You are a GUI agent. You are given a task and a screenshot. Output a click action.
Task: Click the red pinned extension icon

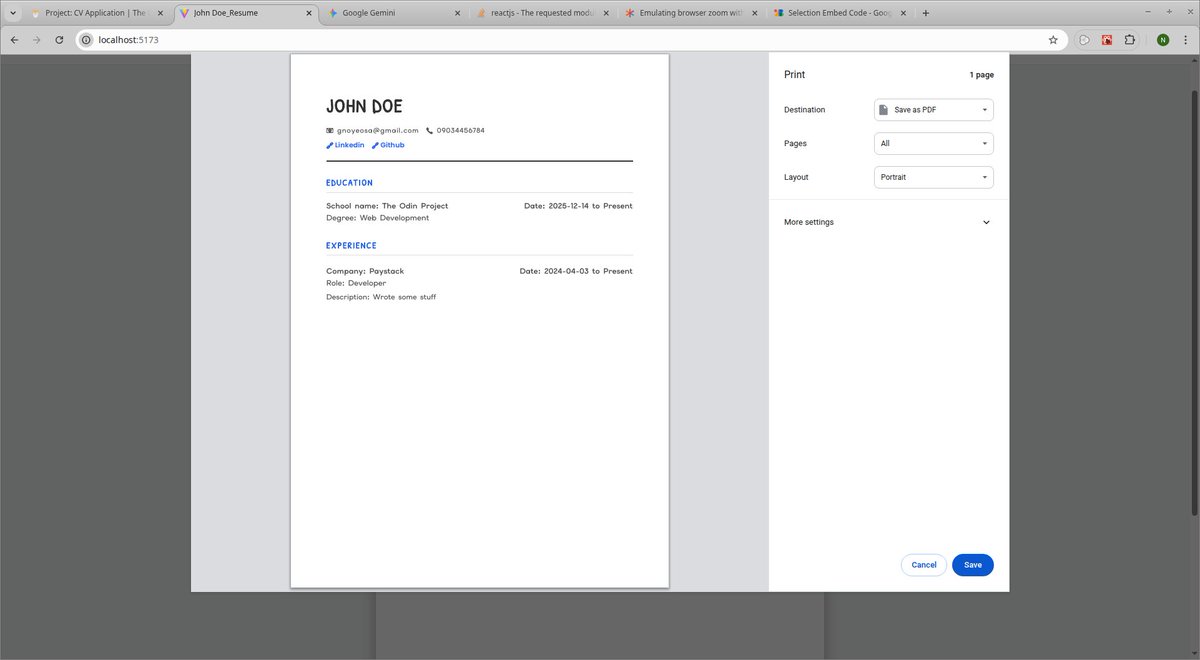(x=1107, y=40)
